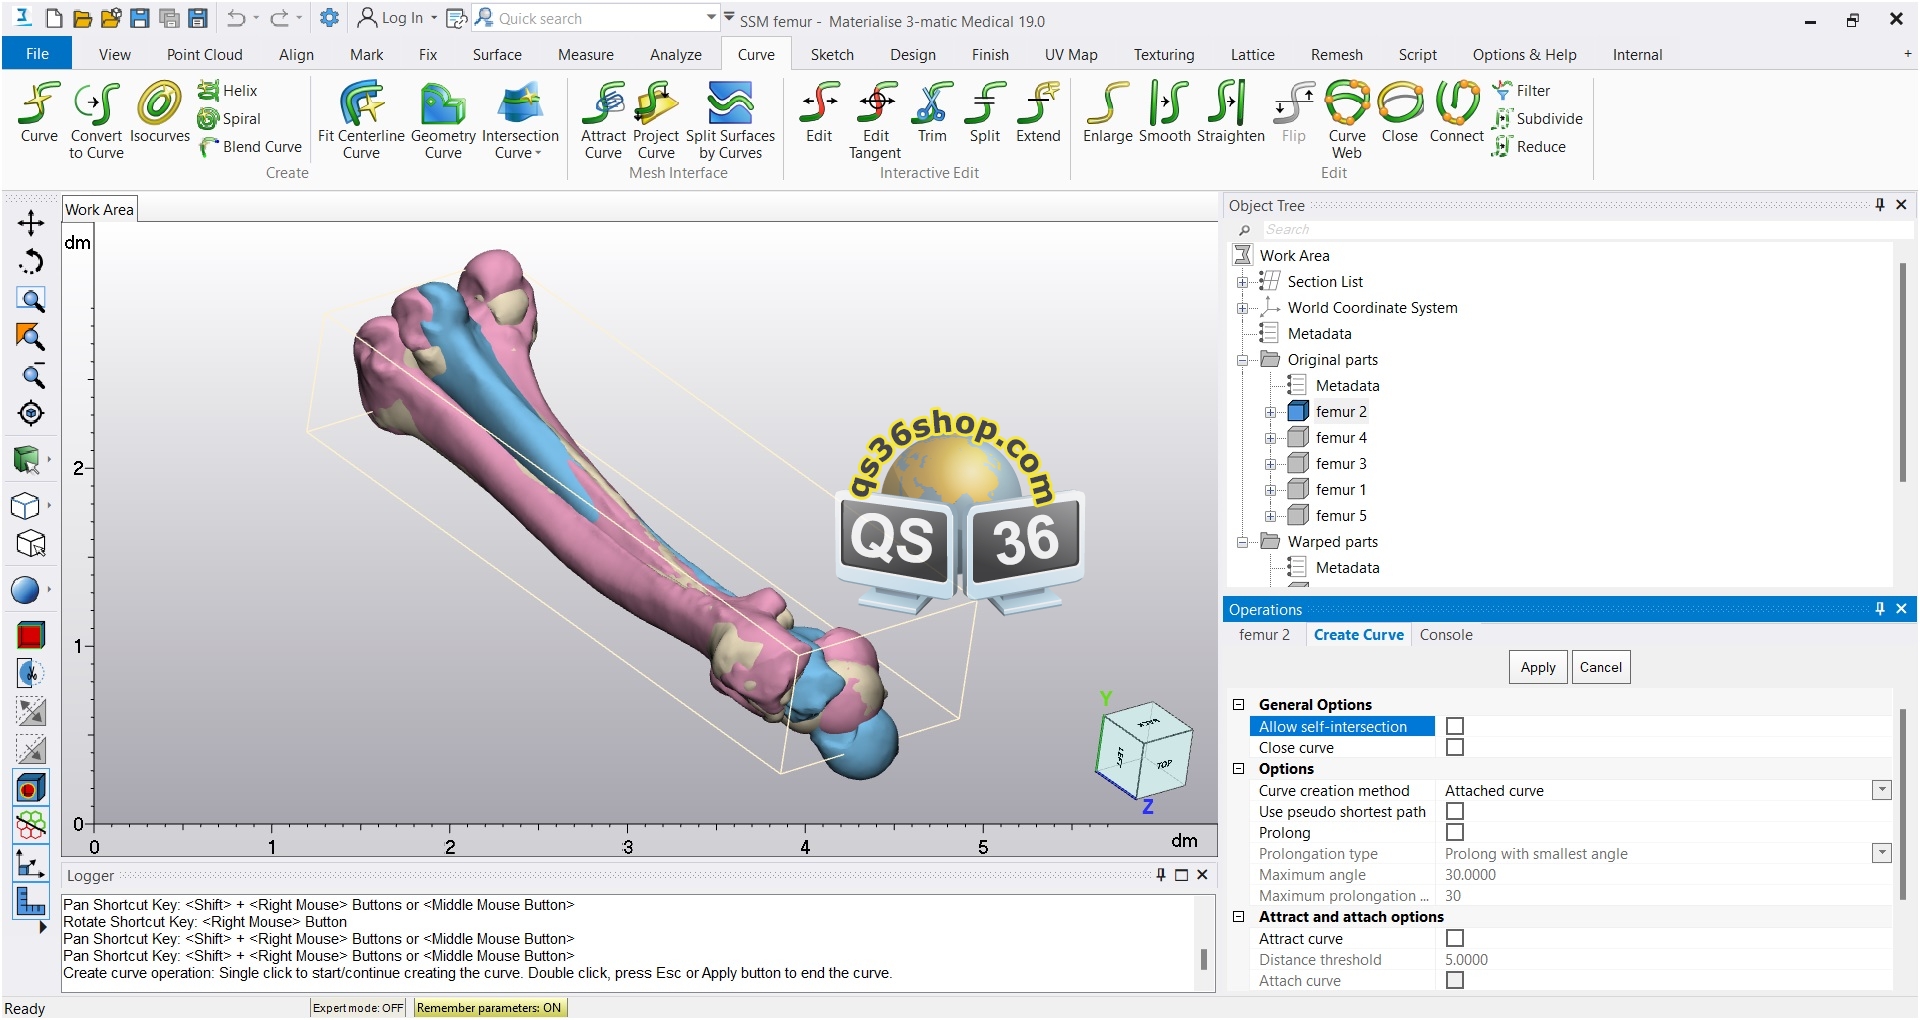The width and height of the screenshot is (1920, 1020).
Task: Select femur 3 in Object Tree
Action: 1340,464
